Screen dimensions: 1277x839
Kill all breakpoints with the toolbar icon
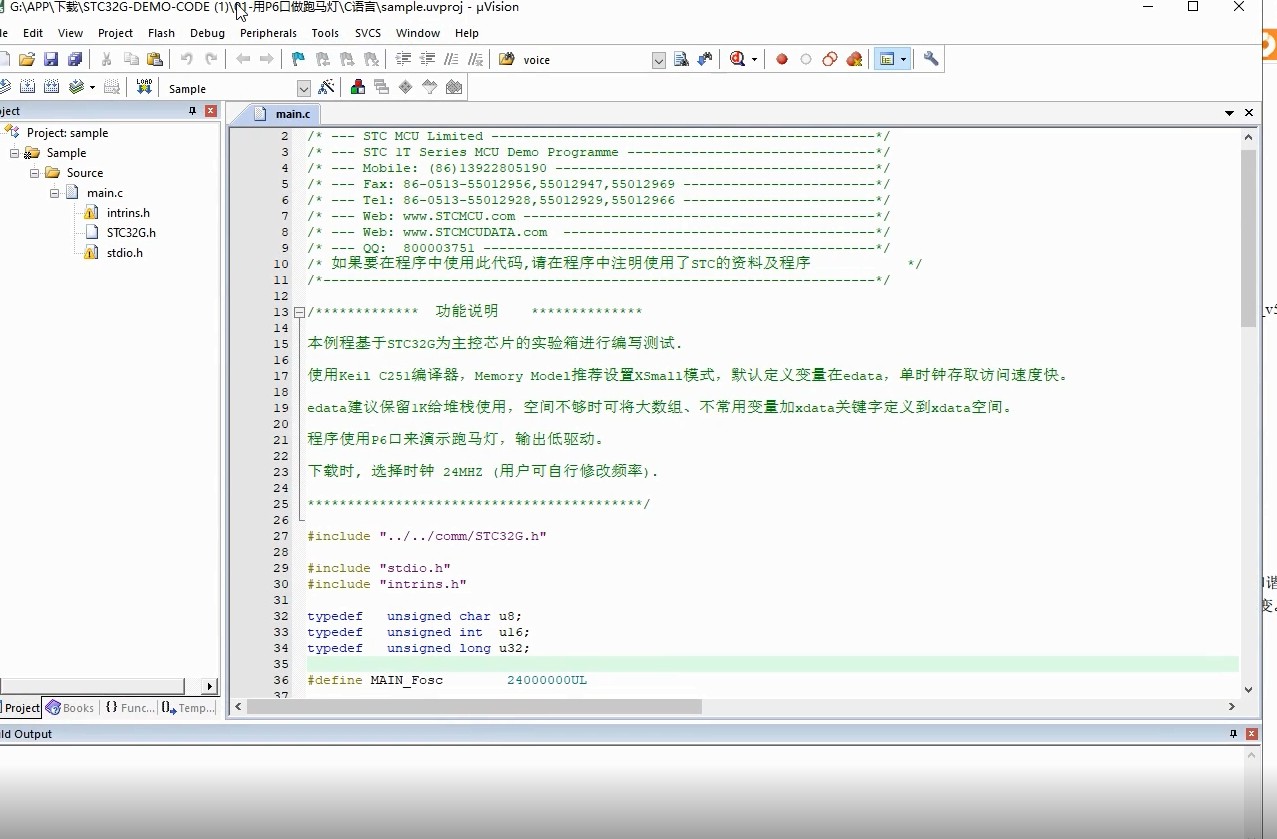[854, 60]
